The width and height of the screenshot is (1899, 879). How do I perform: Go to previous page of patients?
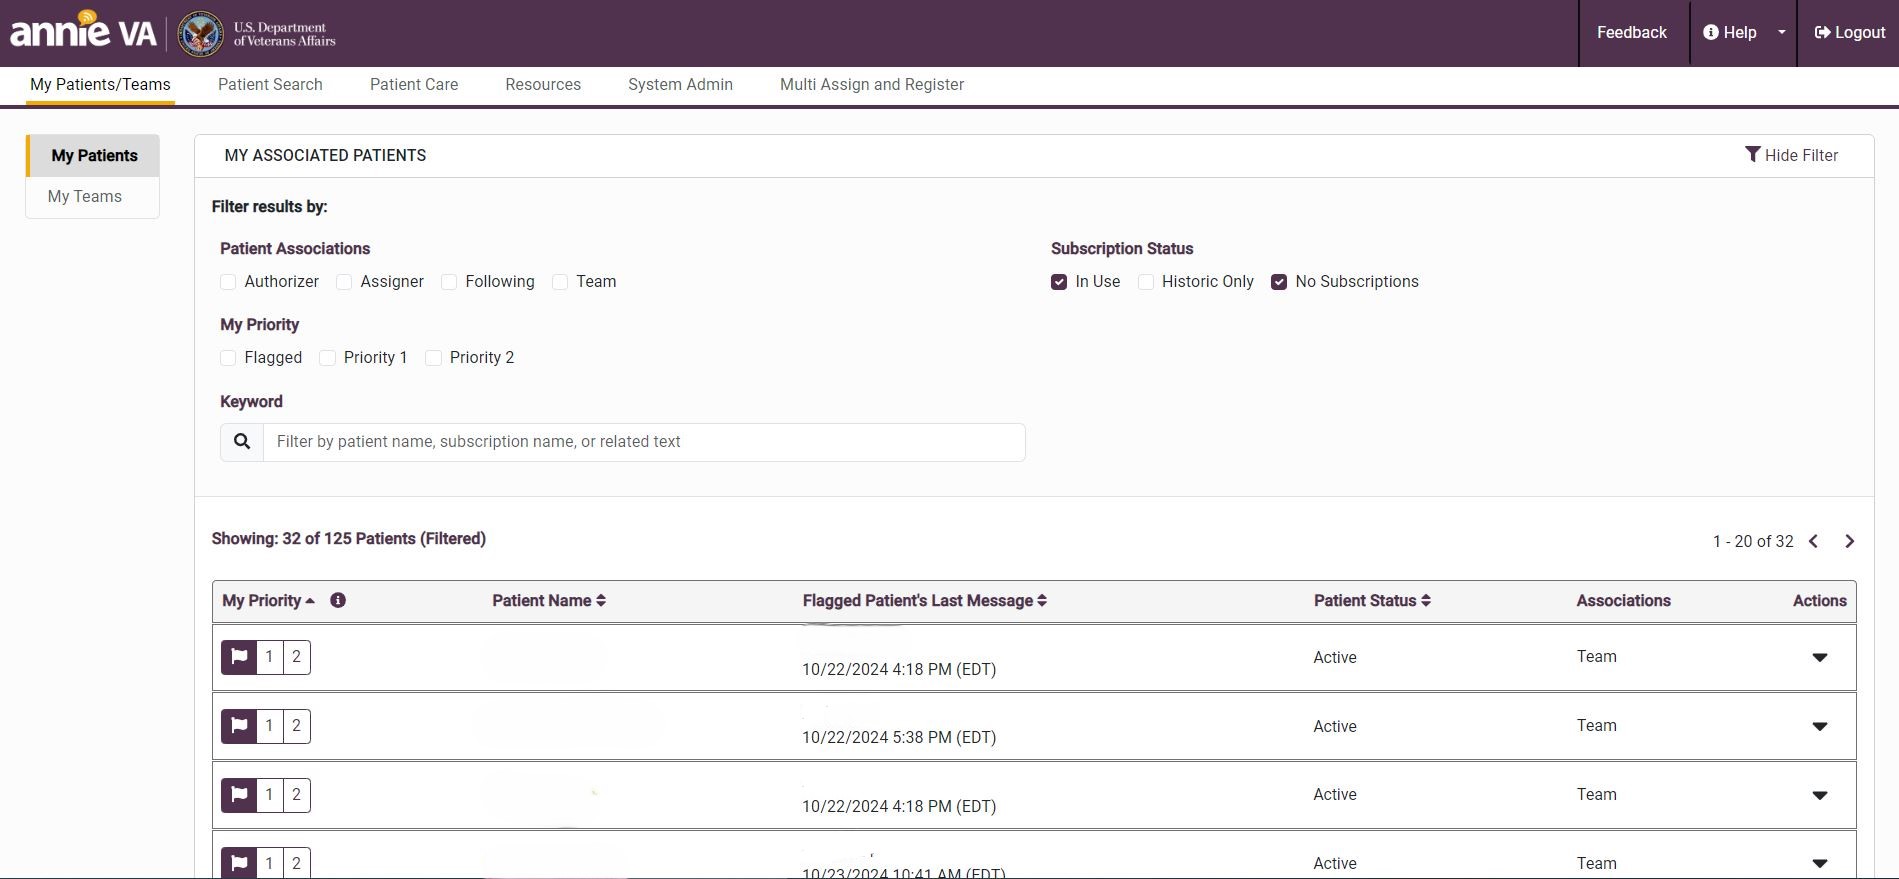click(1813, 541)
